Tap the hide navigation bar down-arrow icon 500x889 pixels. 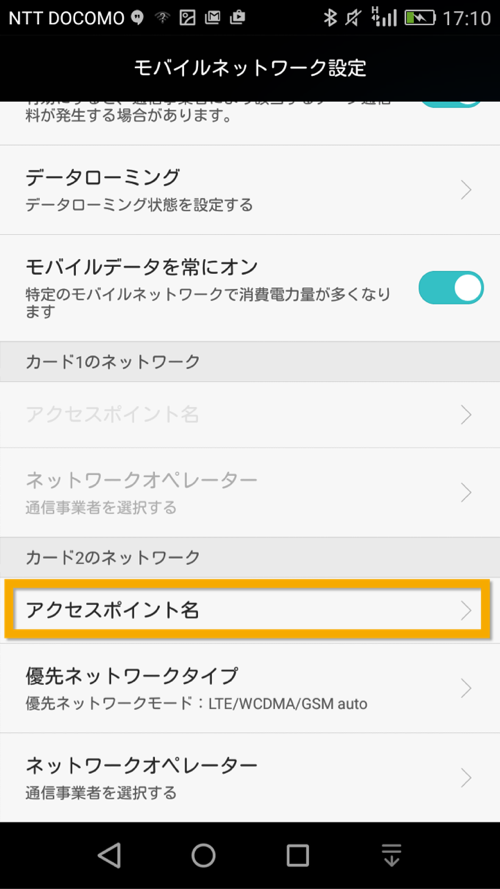391,854
